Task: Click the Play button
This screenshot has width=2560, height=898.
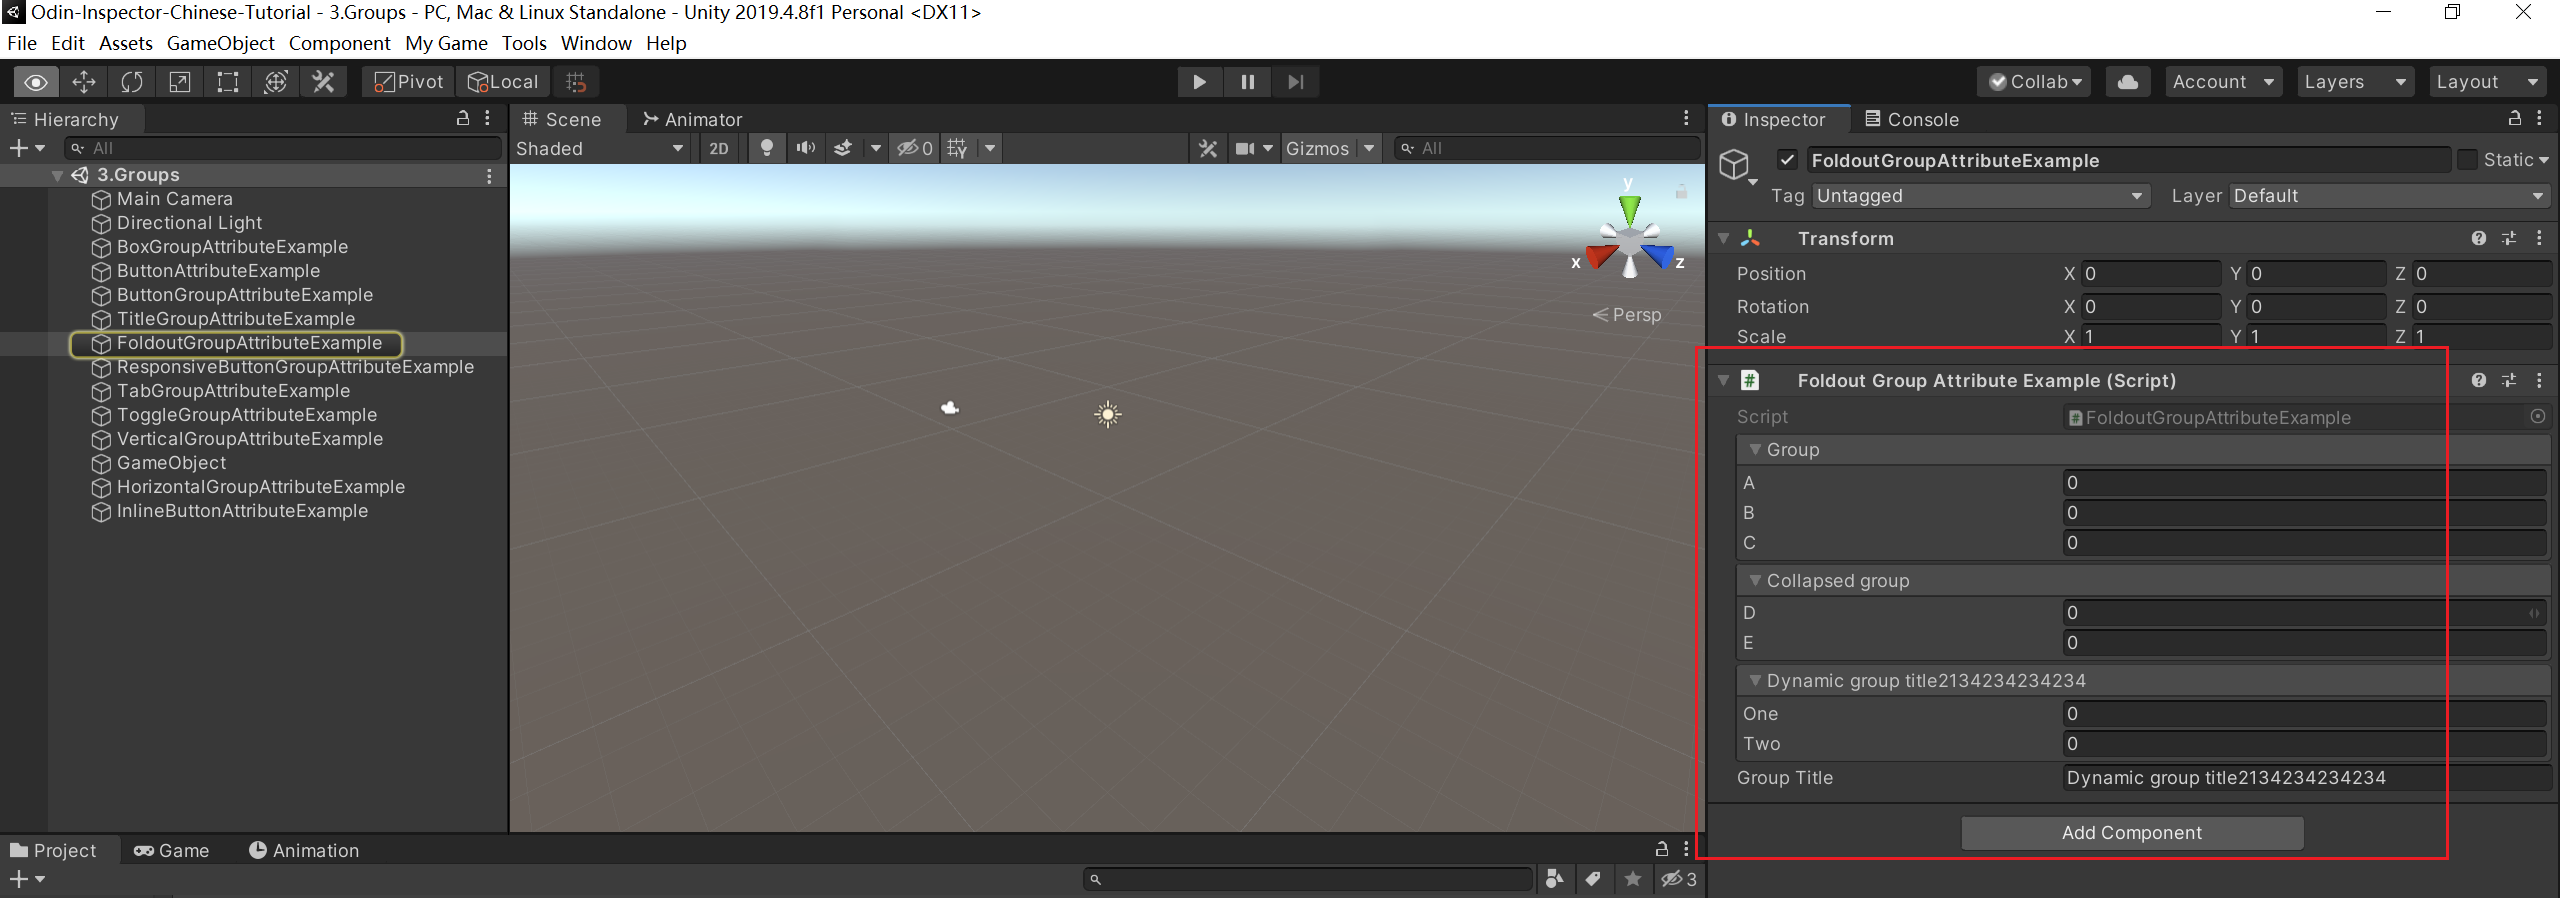Action: click(1199, 82)
